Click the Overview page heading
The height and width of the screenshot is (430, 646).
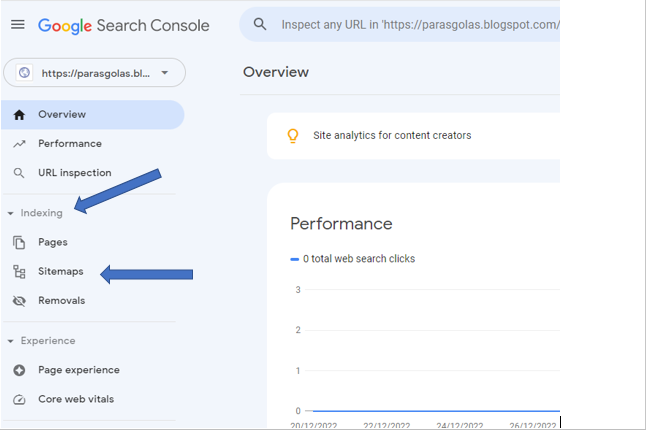(x=276, y=72)
